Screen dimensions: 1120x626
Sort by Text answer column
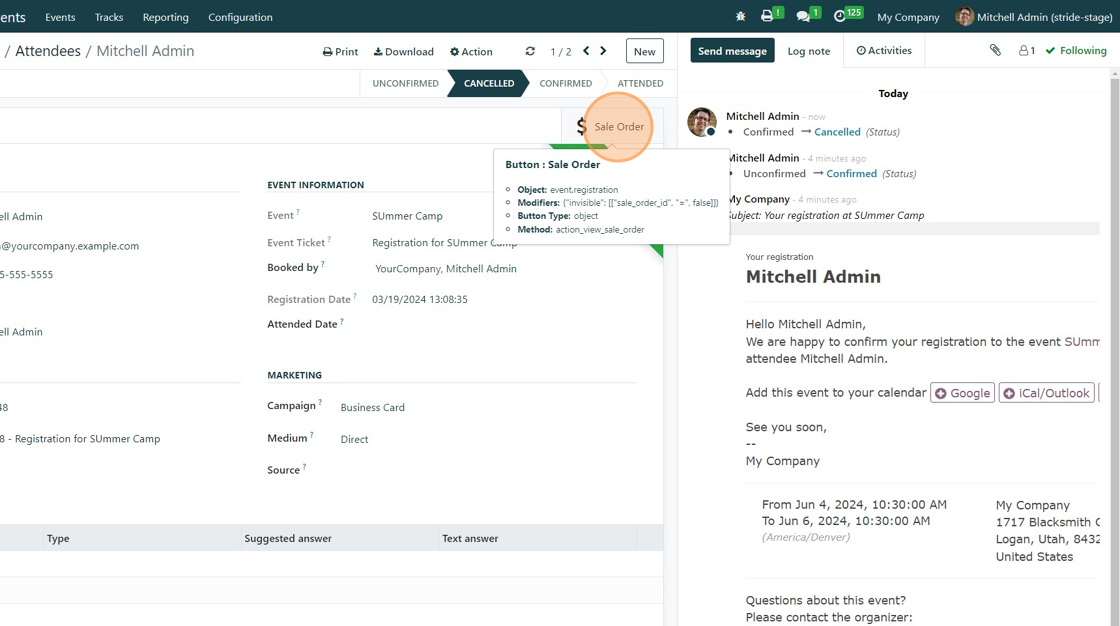pos(470,538)
